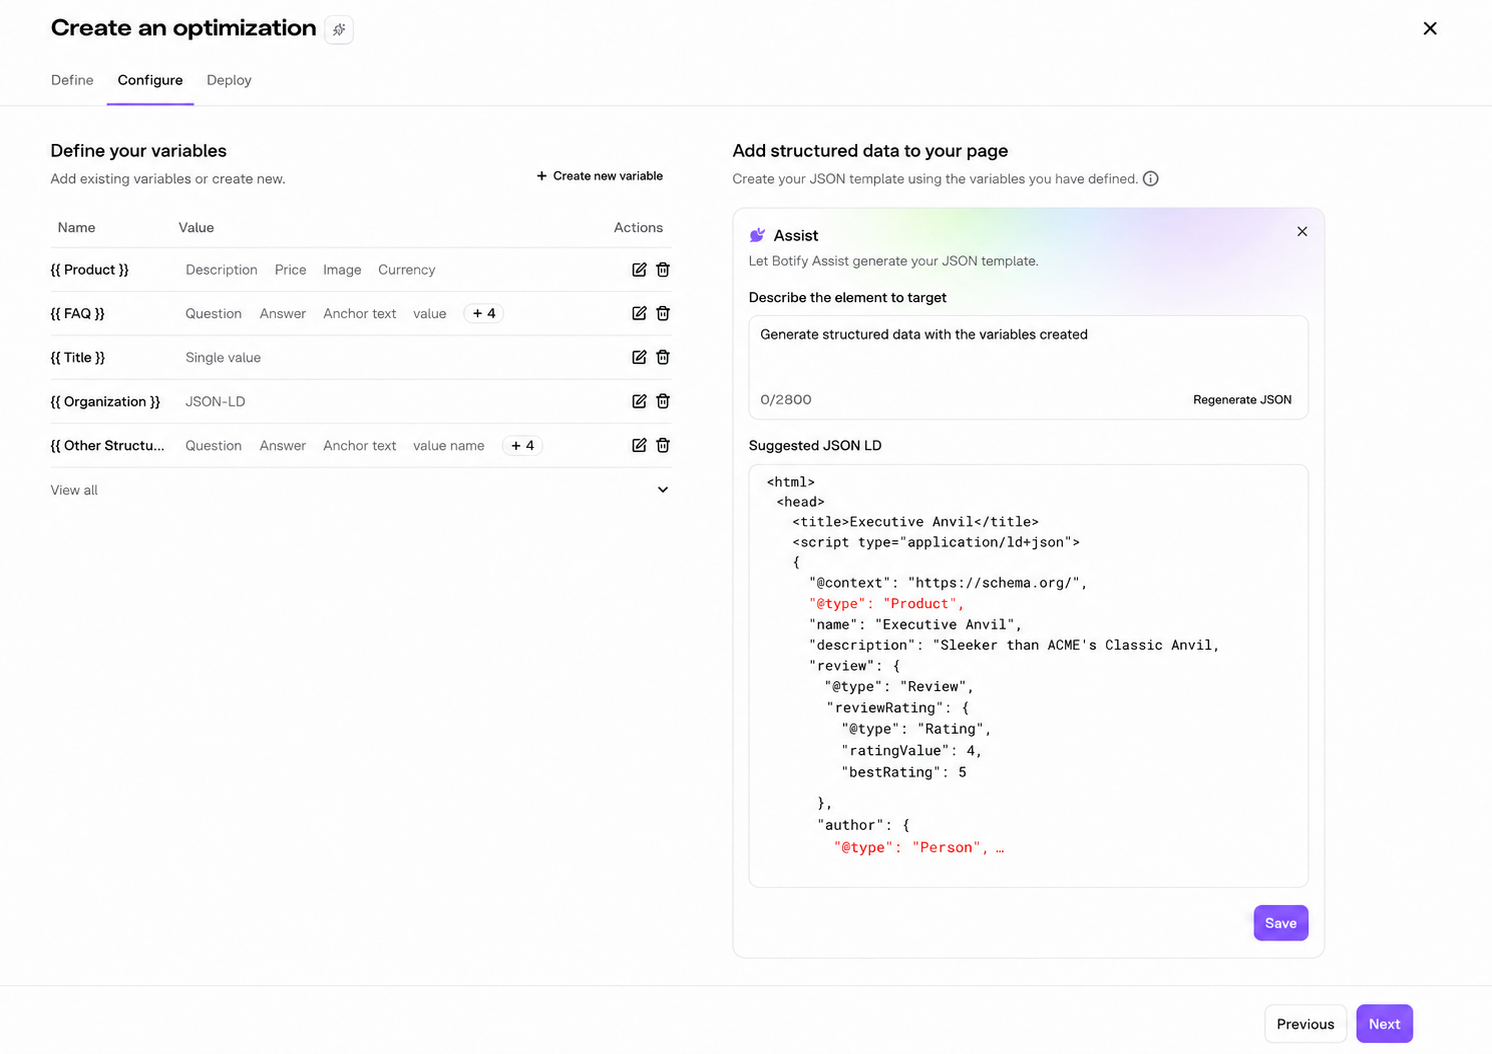Click the sparkle icon next to optimization title

point(339,30)
